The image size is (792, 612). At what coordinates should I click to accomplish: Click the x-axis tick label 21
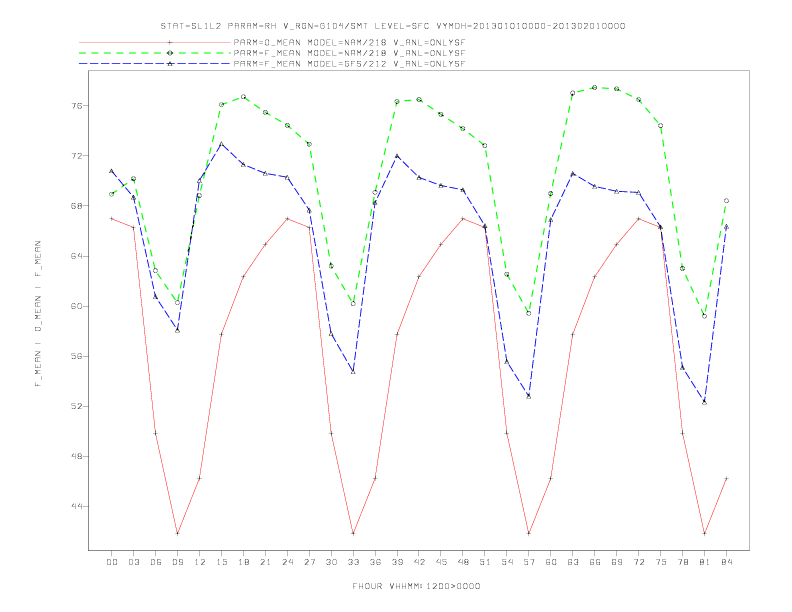(265, 562)
